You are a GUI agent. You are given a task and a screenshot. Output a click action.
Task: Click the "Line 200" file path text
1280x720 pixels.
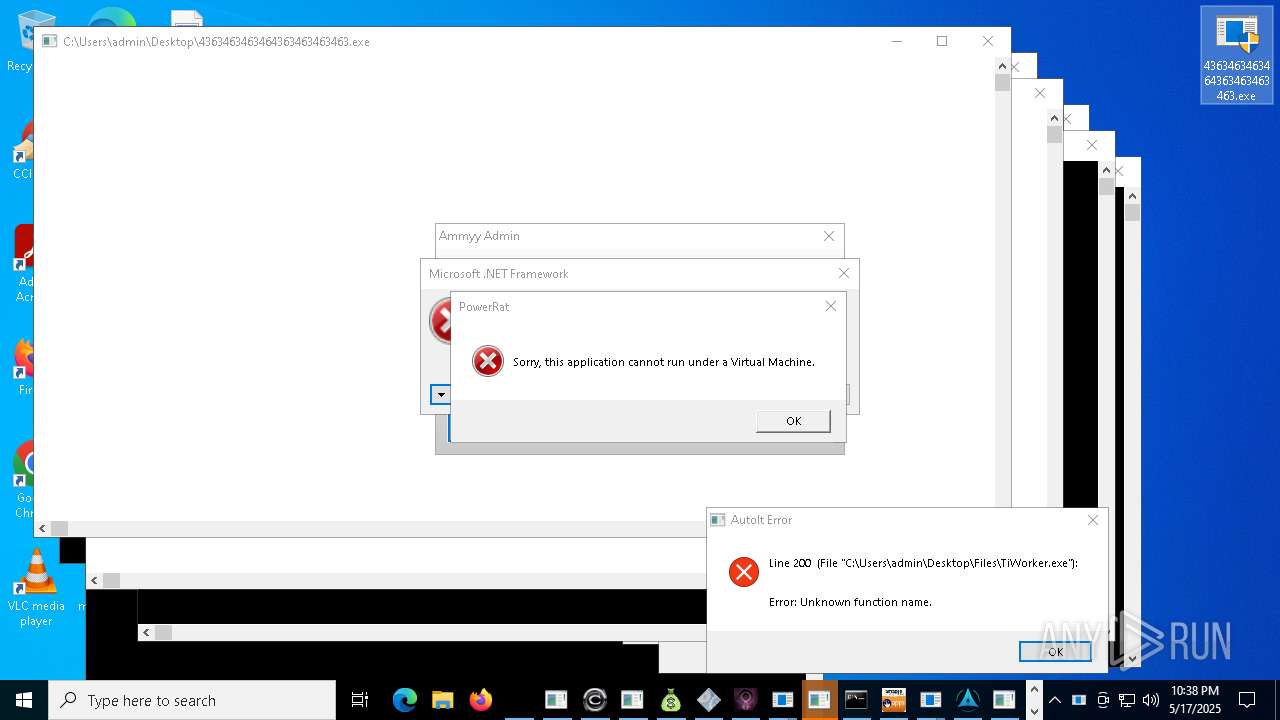(923, 563)
